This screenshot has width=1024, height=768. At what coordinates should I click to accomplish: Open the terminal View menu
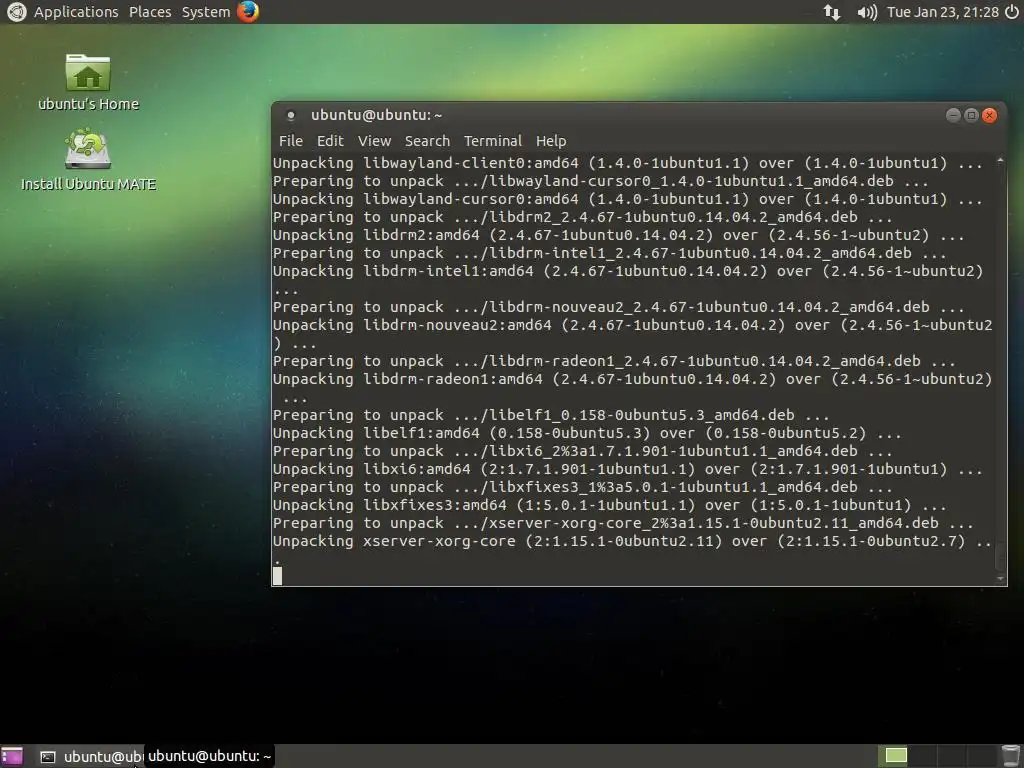pyautogui.click(x=374, y=141)
